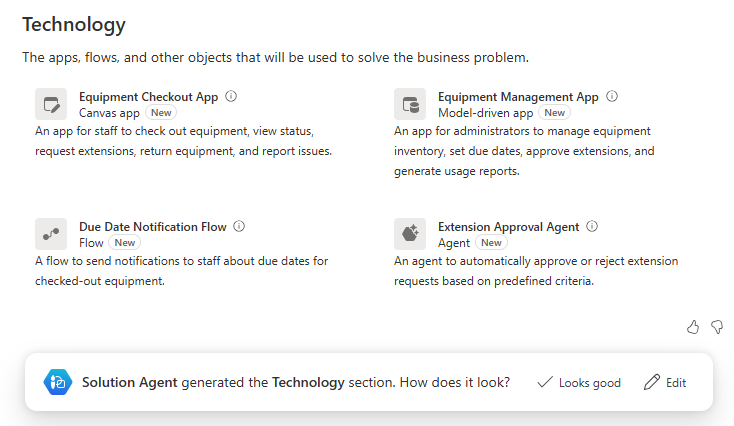Select the Due Date Notification Flow title
The image size is (734, 426).
point(153,227)
